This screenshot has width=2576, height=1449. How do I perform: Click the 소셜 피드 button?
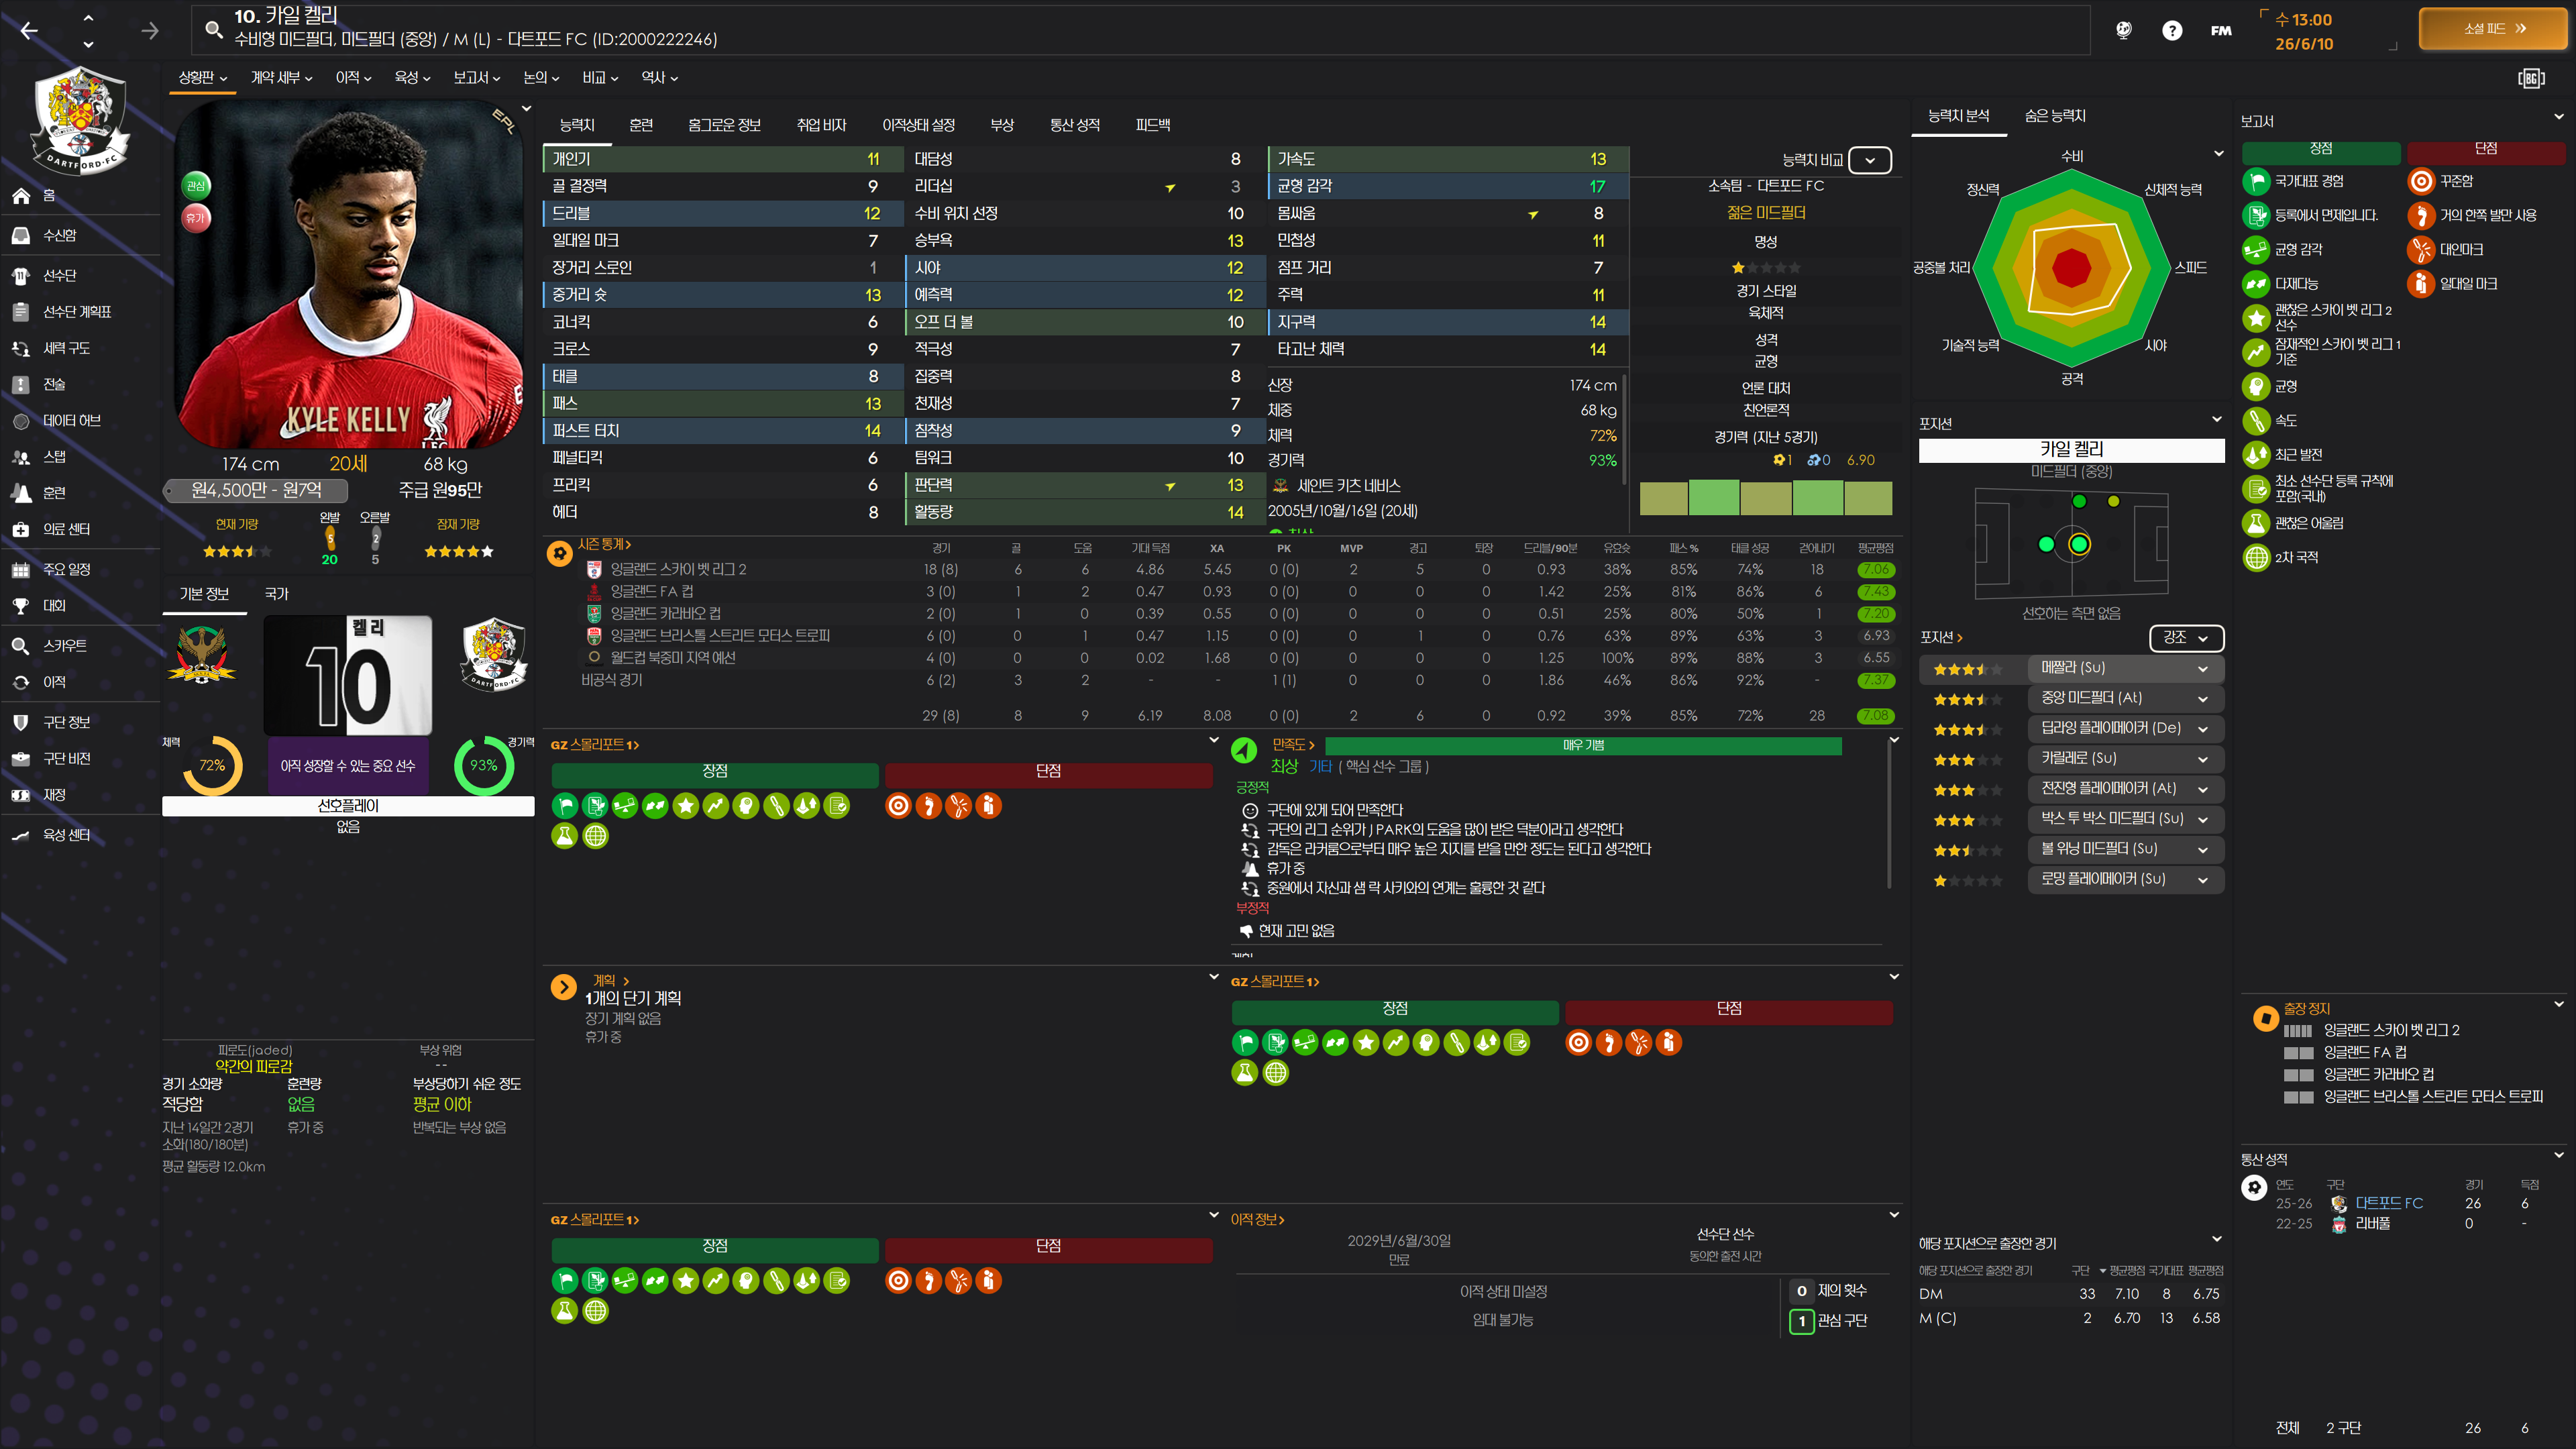click(2492, 29)
